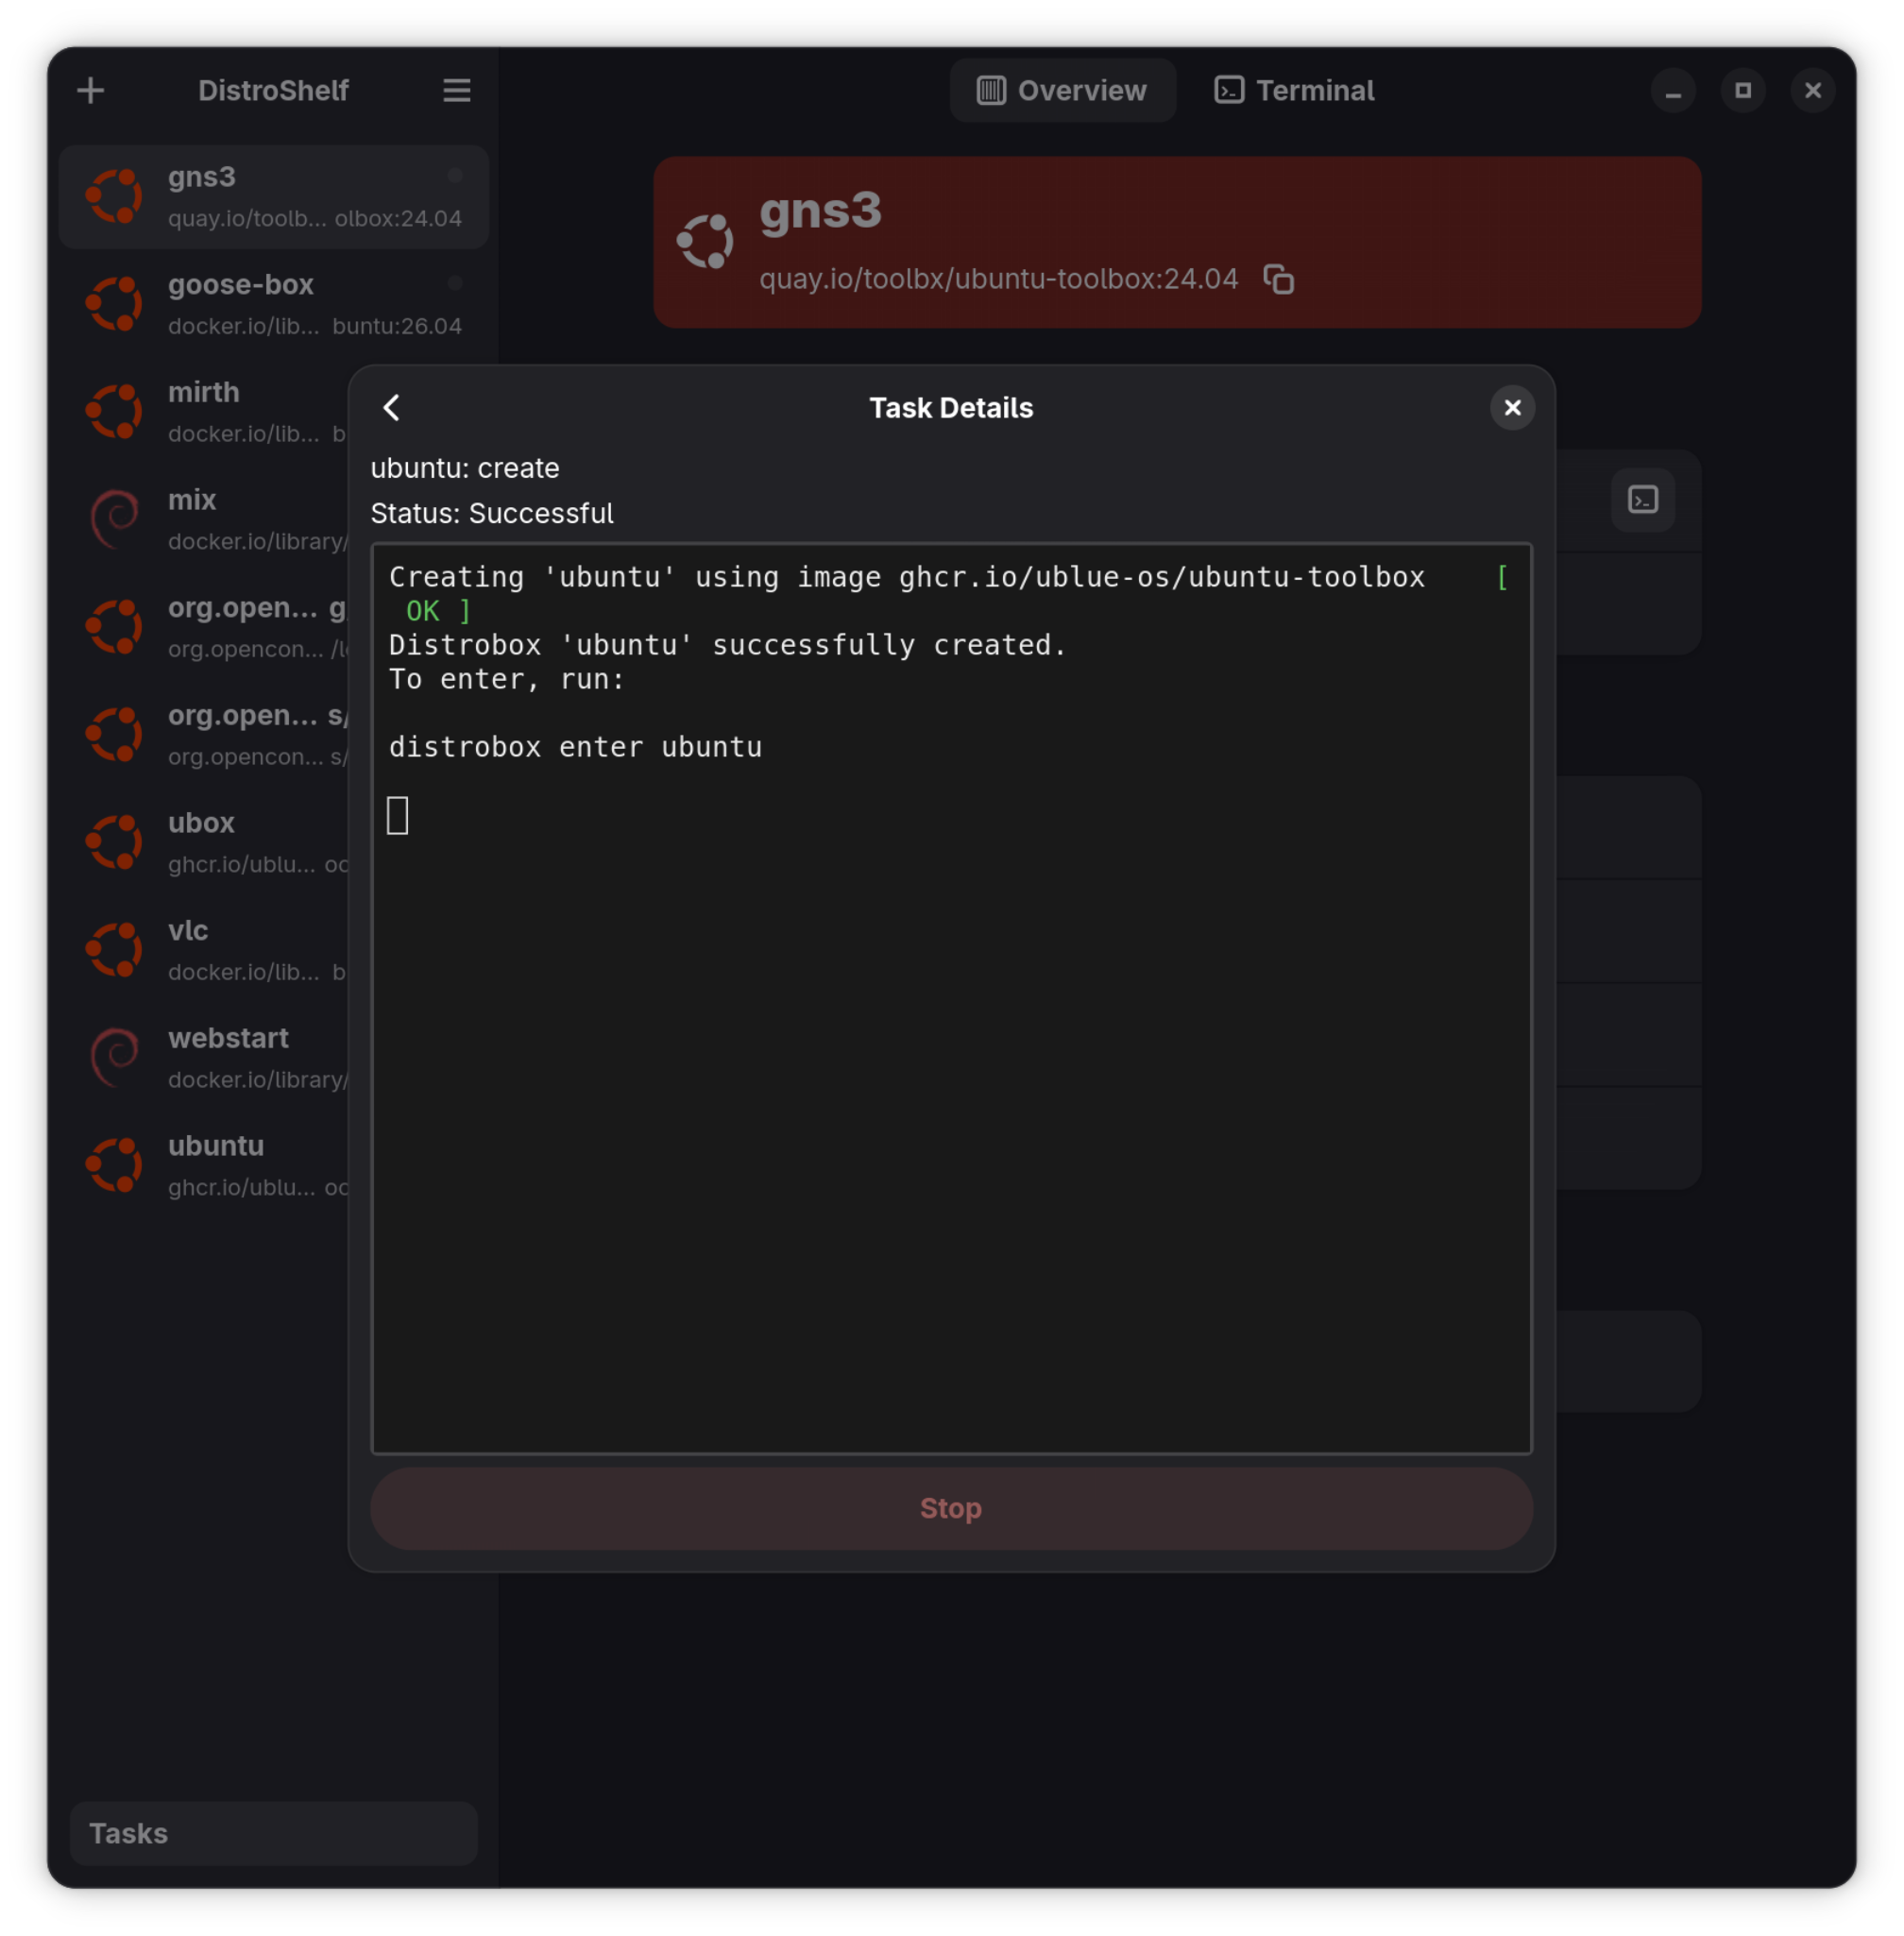Click the gns3 Ubuntu logo icon

pyautogui.click(x=115, y=196)
